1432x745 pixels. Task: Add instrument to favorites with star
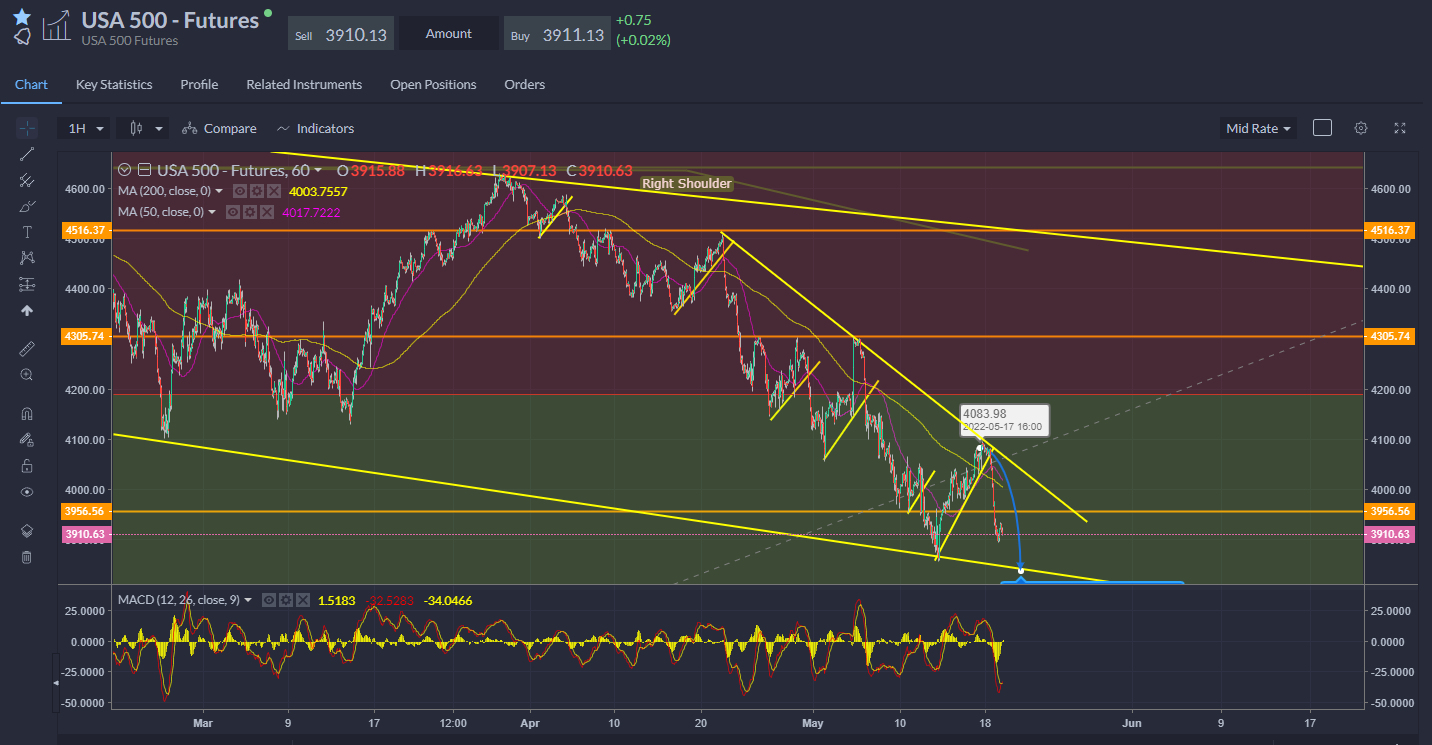pos(22,17)
